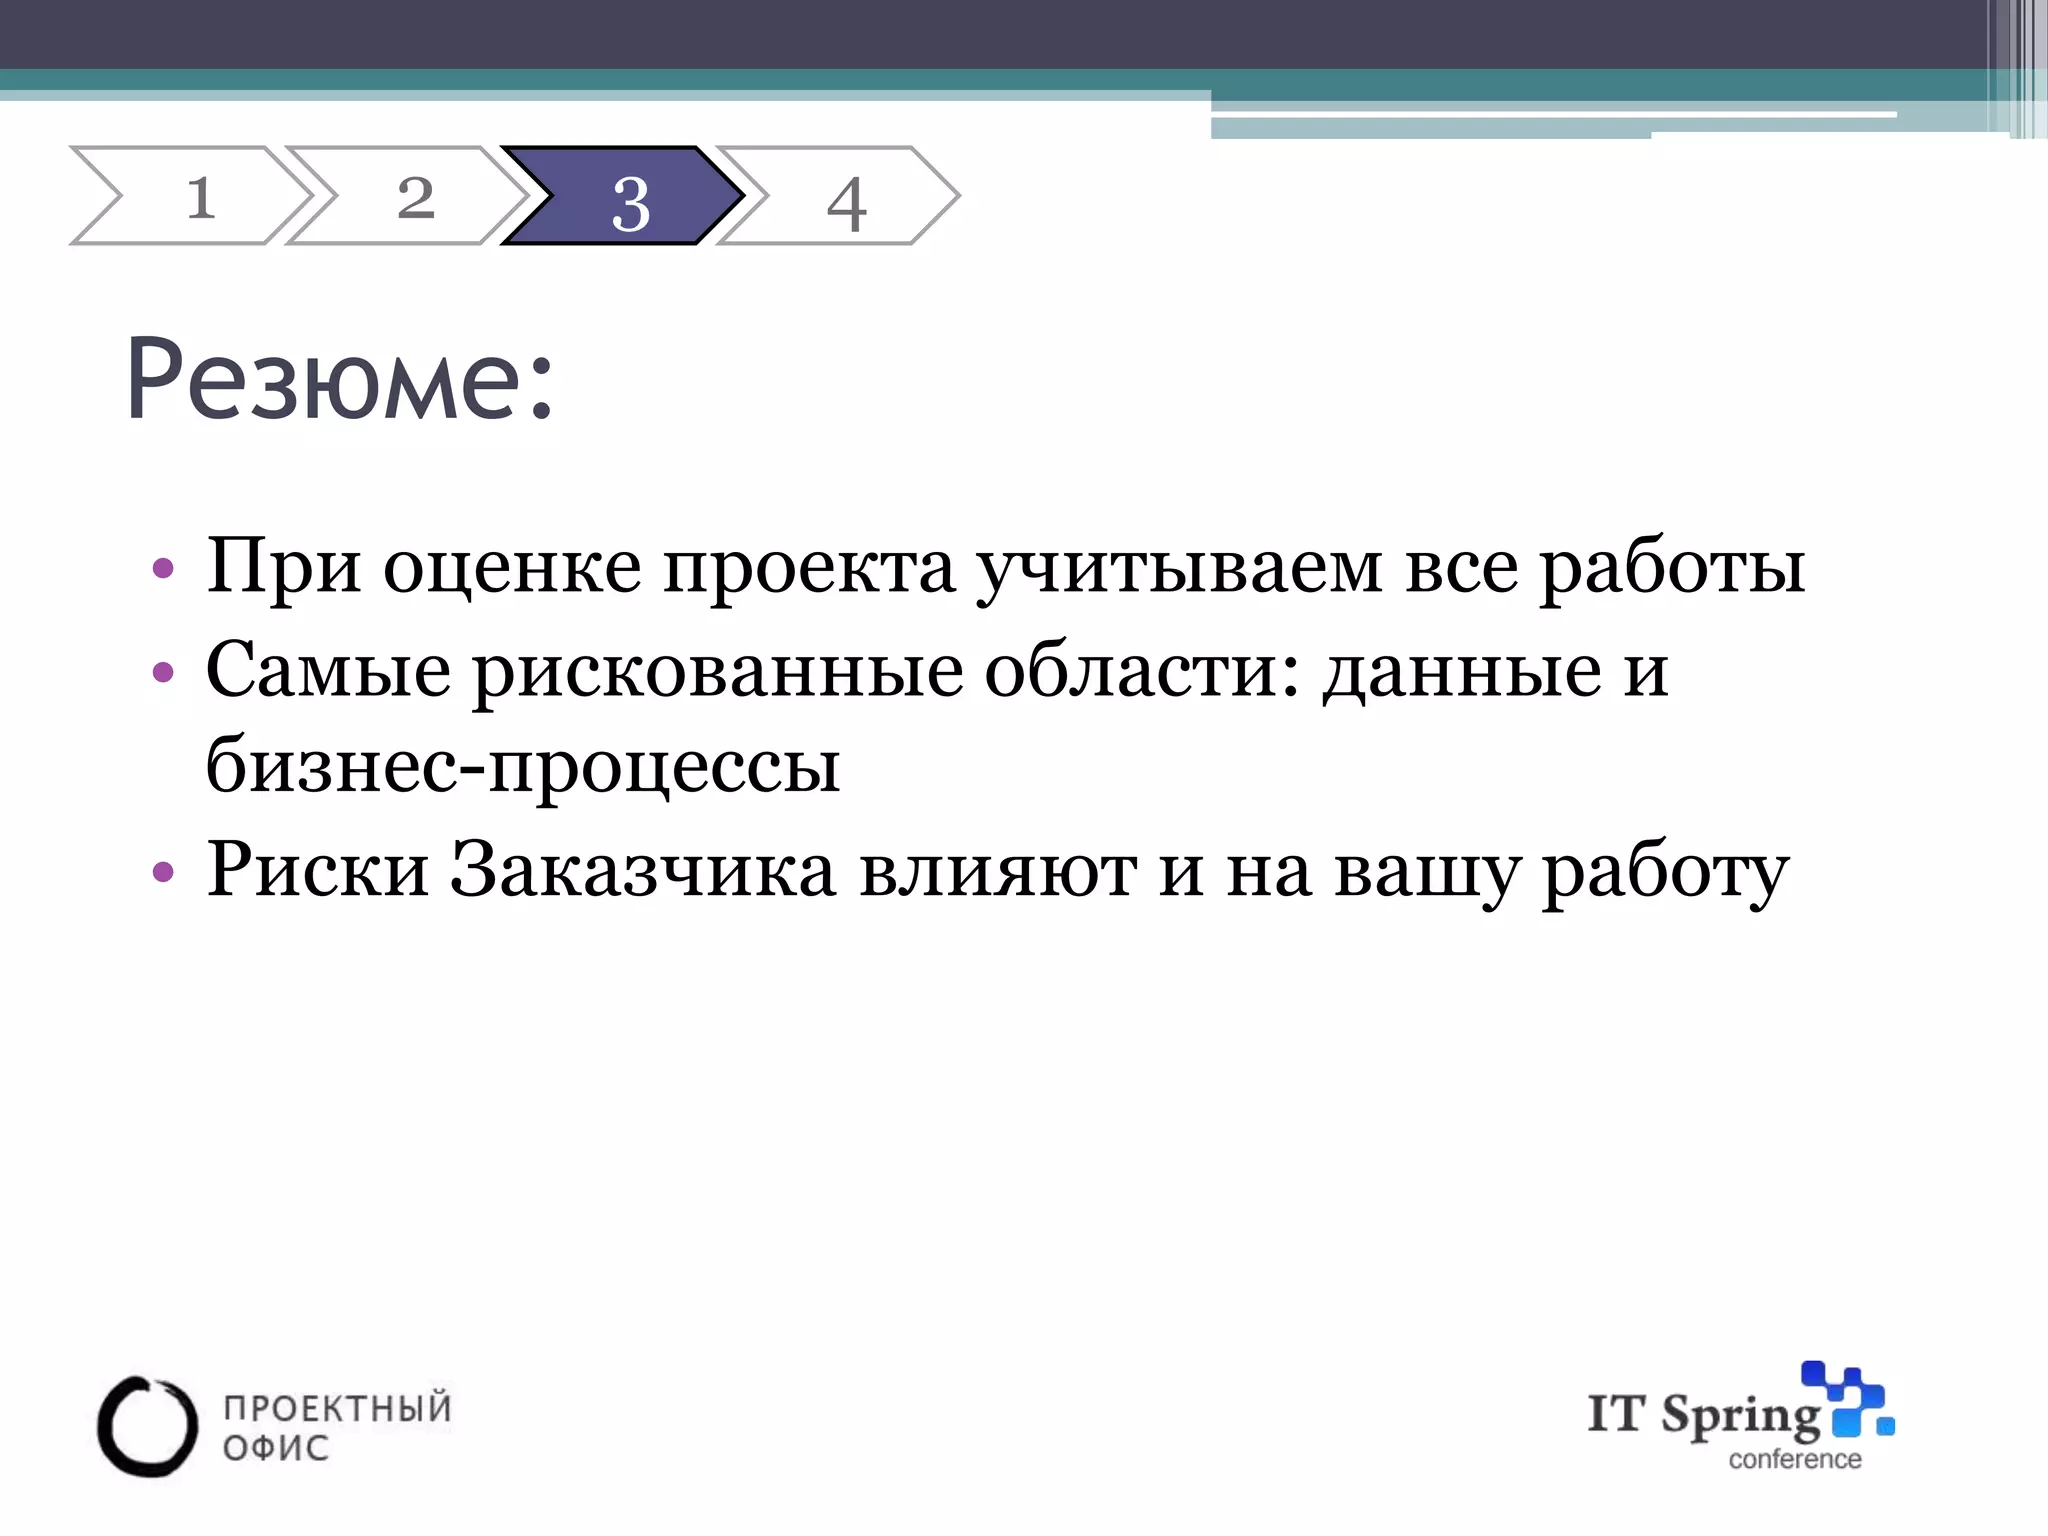Select step 2 chevron in progress indicator
Image resolution: width=2048 pixels, height=1536 pixels.
click(408, 196)
